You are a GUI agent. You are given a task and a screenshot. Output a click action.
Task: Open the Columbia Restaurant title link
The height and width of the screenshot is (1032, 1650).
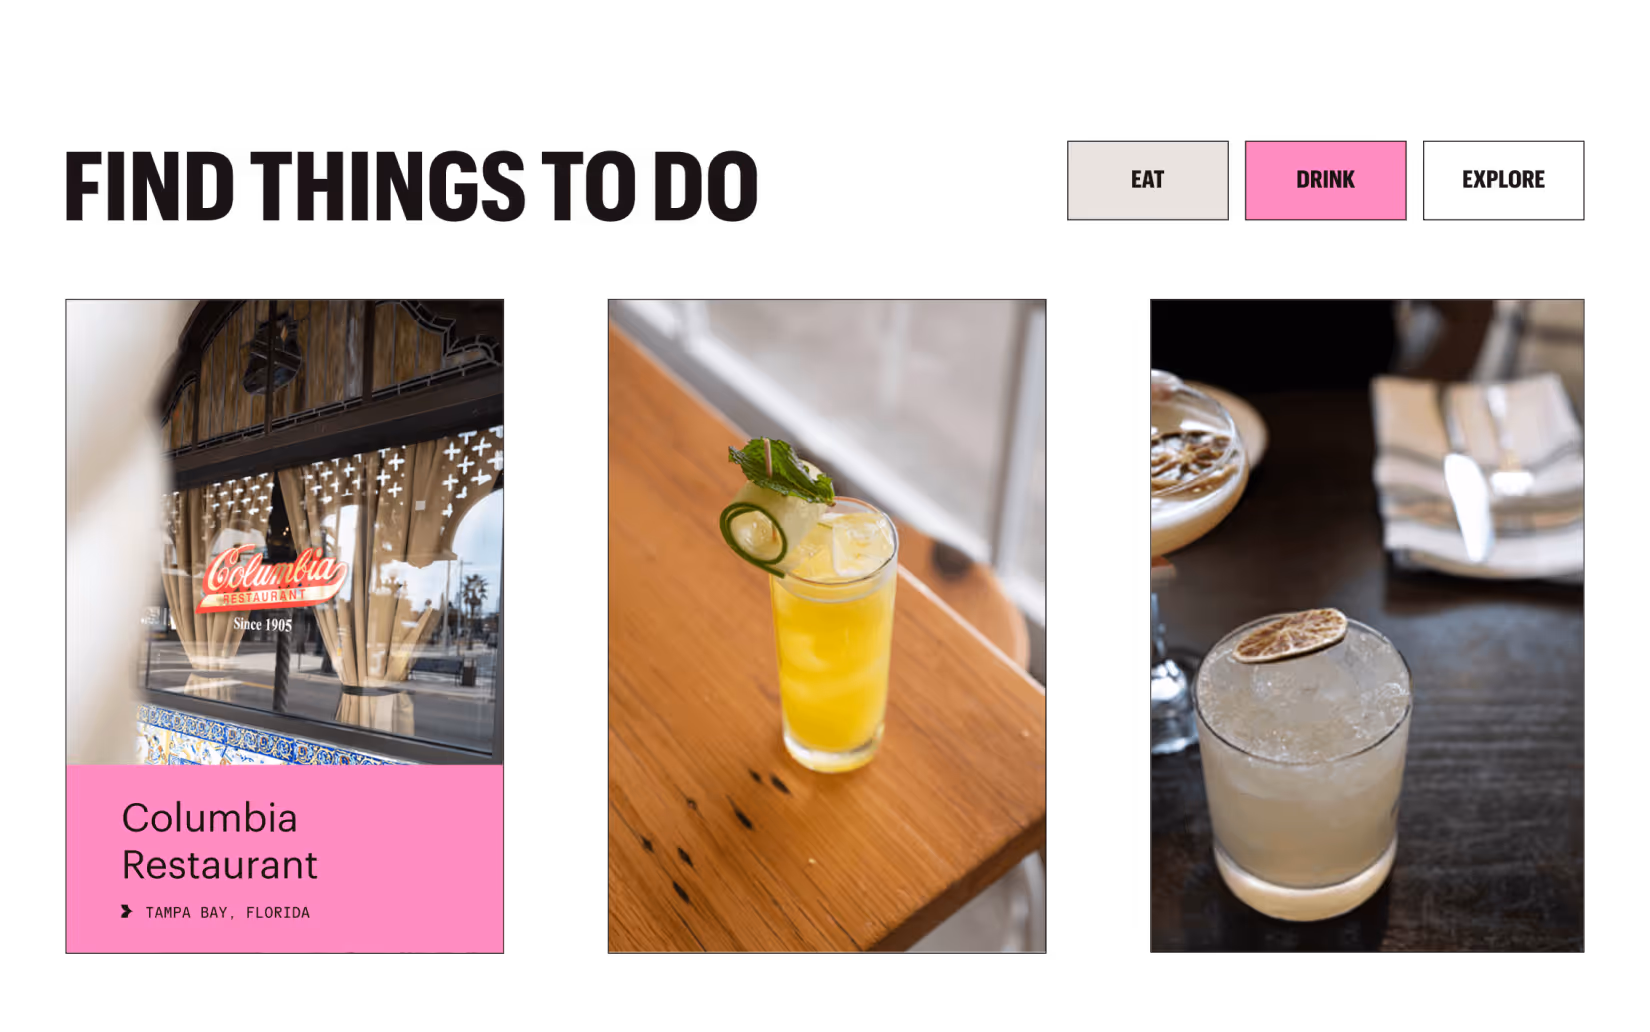click(x=220, y=841)
